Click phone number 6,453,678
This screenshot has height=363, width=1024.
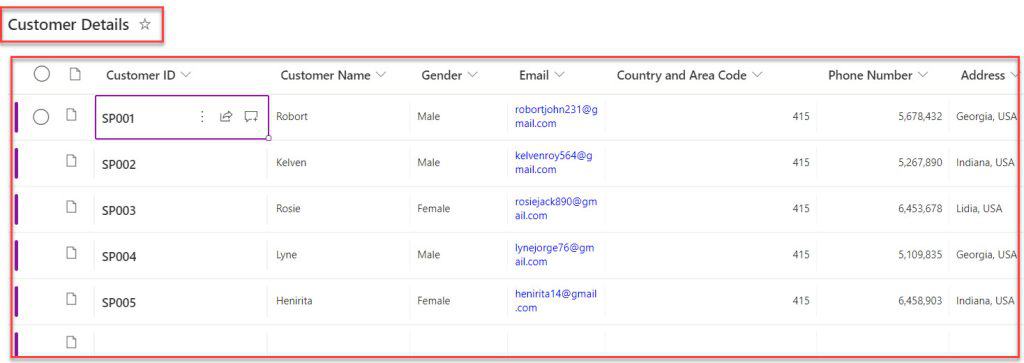click(920, 209)
